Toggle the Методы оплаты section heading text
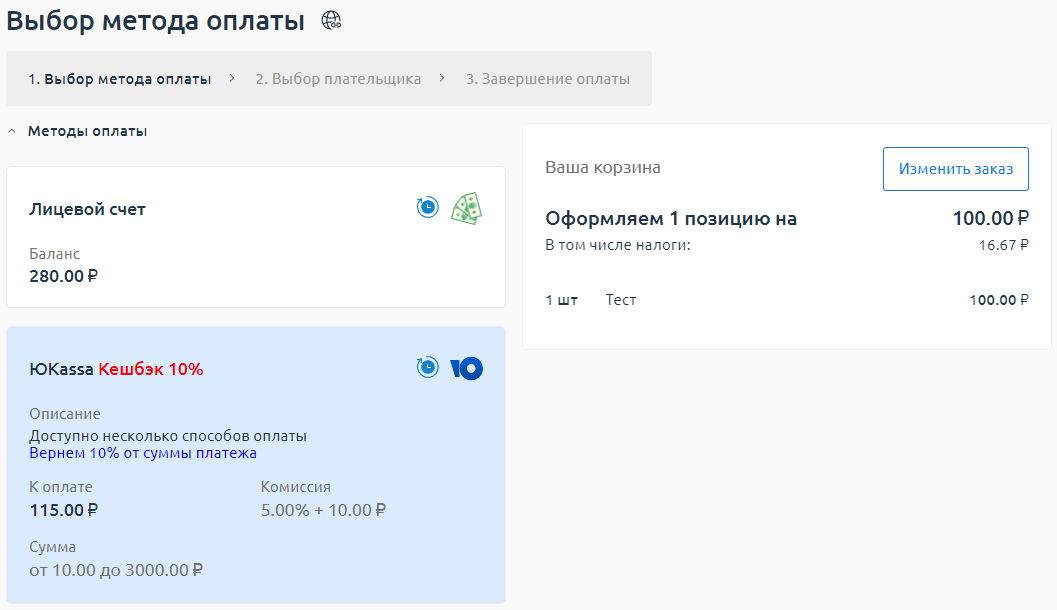Image resolution: width=1057 pixels, height=610 pixels. [87, 131]
